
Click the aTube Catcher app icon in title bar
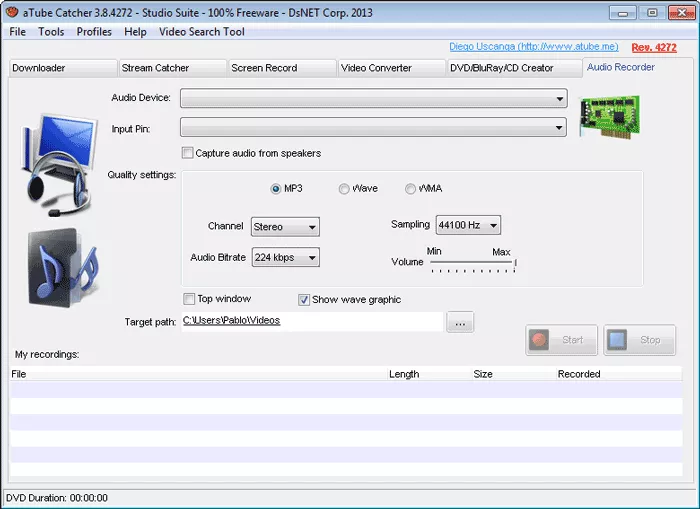point(12,12)
